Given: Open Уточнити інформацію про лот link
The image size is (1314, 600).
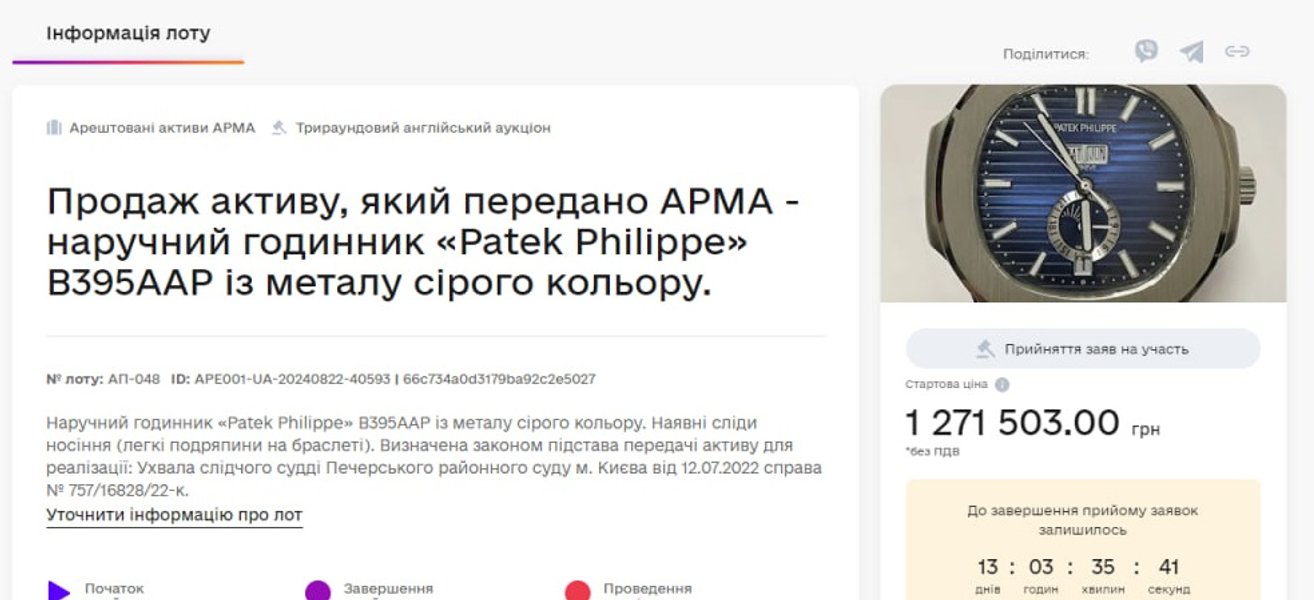Looking at the screenshot, I should pyautogui.click(x=174, y=515).
